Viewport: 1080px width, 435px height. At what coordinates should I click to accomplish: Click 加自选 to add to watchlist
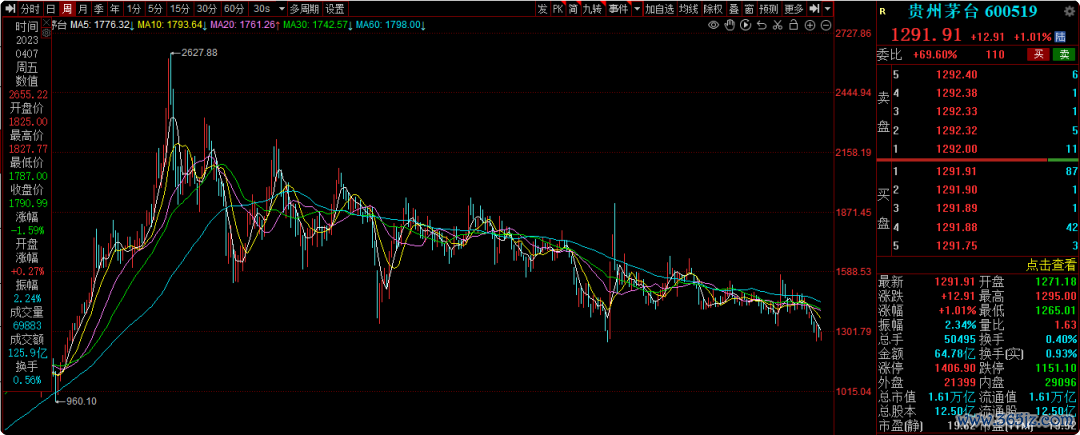pos(659,9)
